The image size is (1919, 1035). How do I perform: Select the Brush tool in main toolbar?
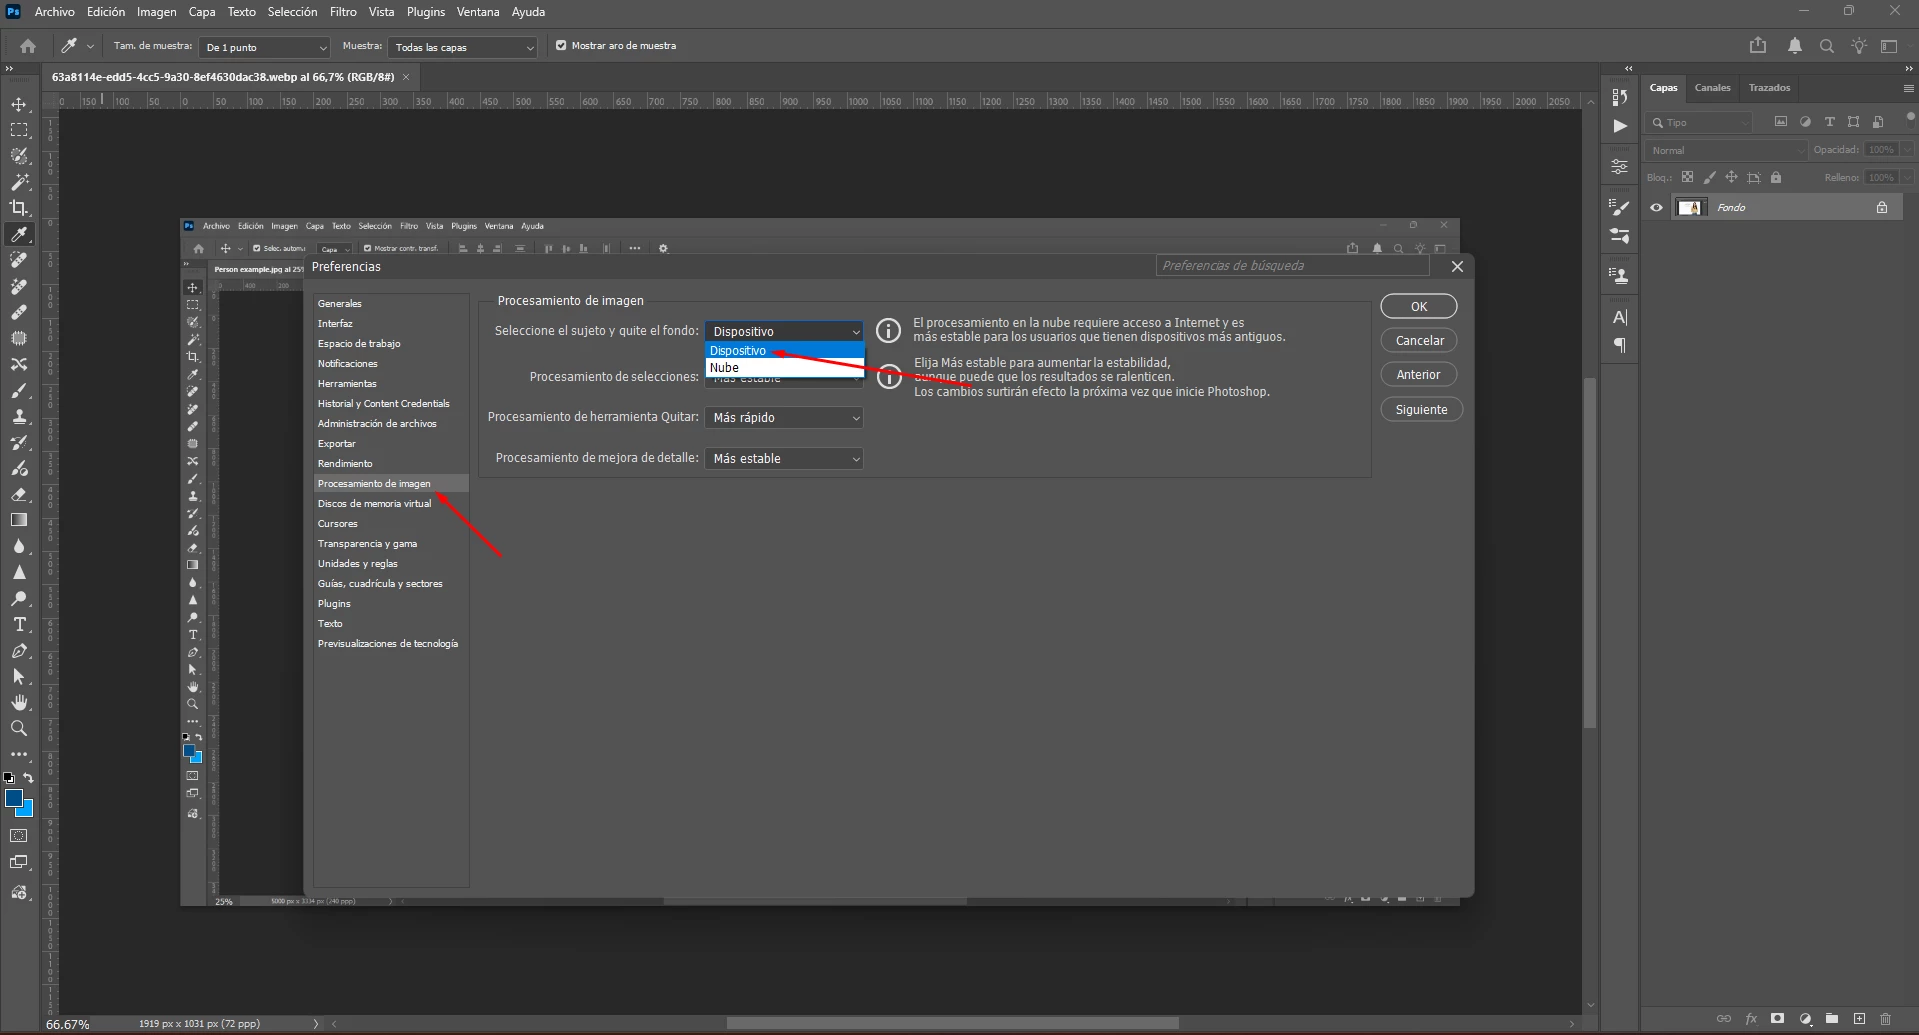(x=19, y=390)
